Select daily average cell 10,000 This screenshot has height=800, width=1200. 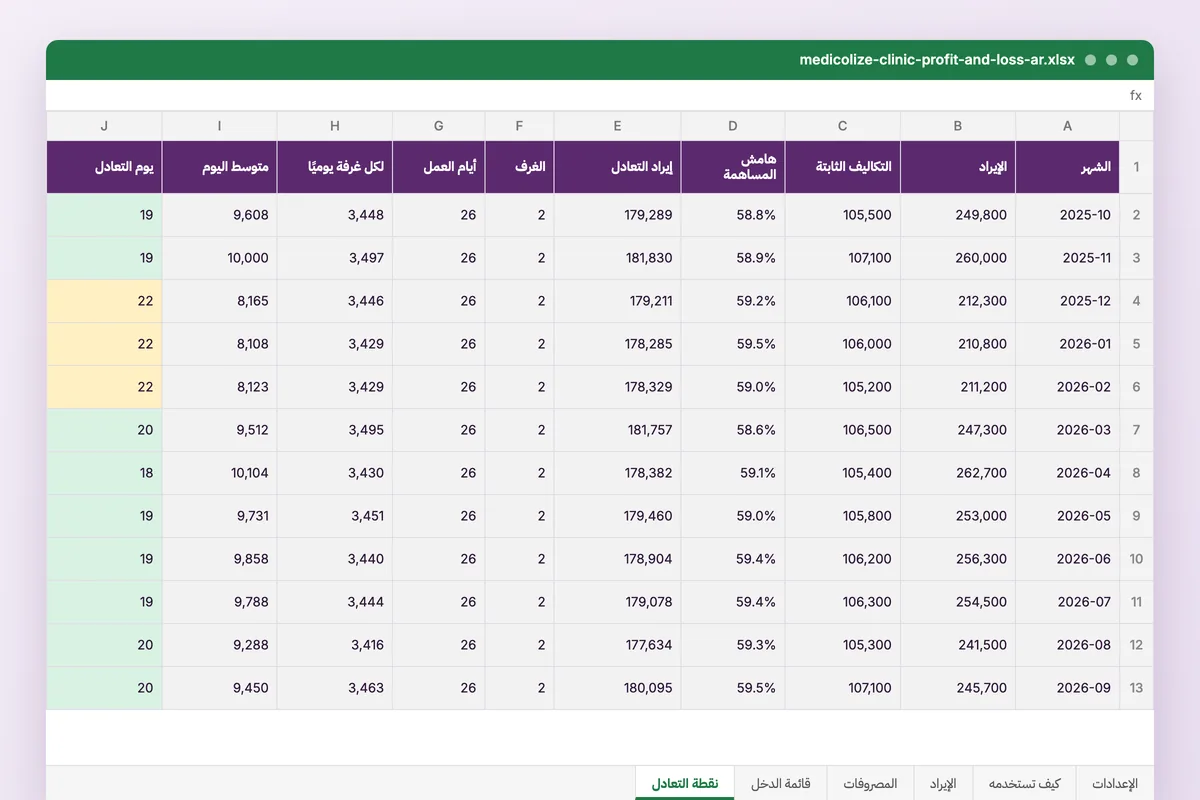(x=220, y=258)
